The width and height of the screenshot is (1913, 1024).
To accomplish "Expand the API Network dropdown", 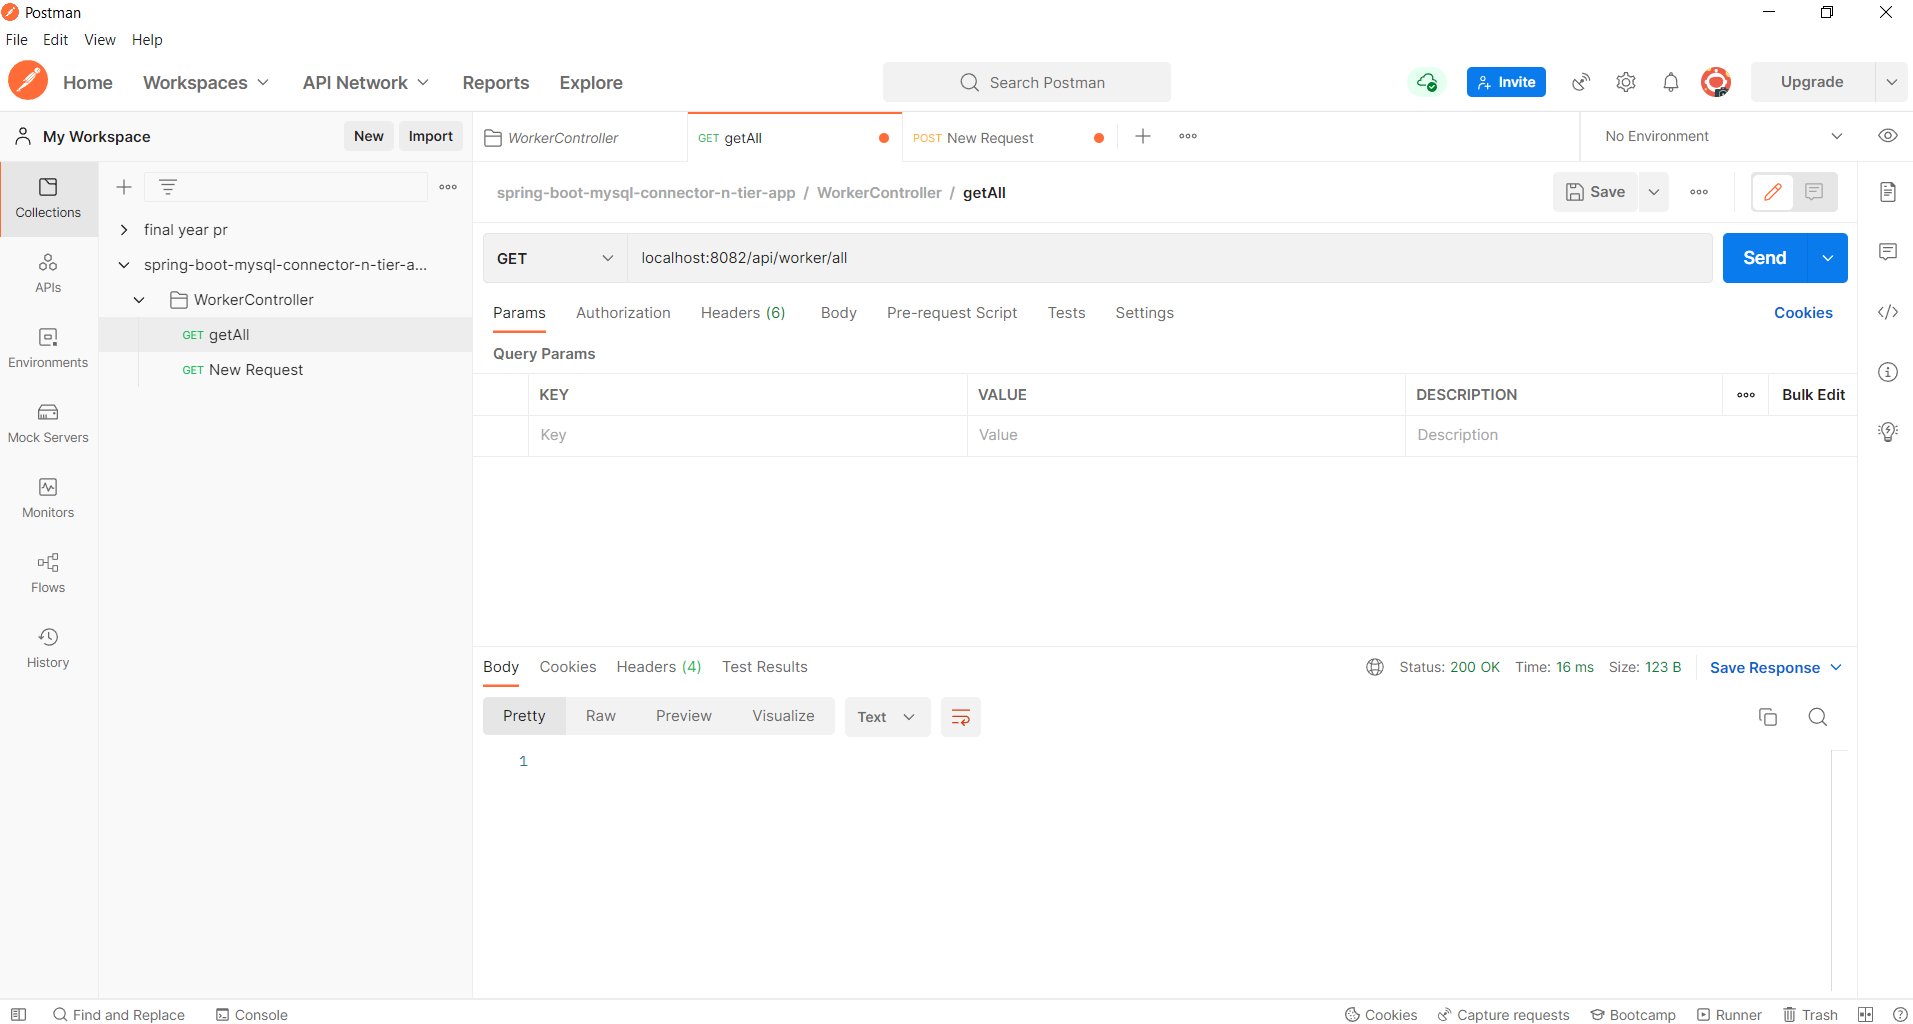I will point(366,82).
